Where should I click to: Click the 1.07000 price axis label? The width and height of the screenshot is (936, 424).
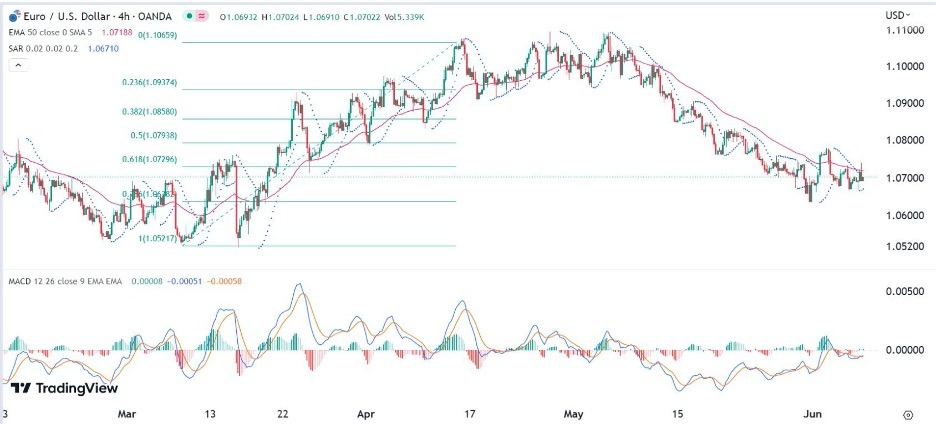(x=904, y=177)
